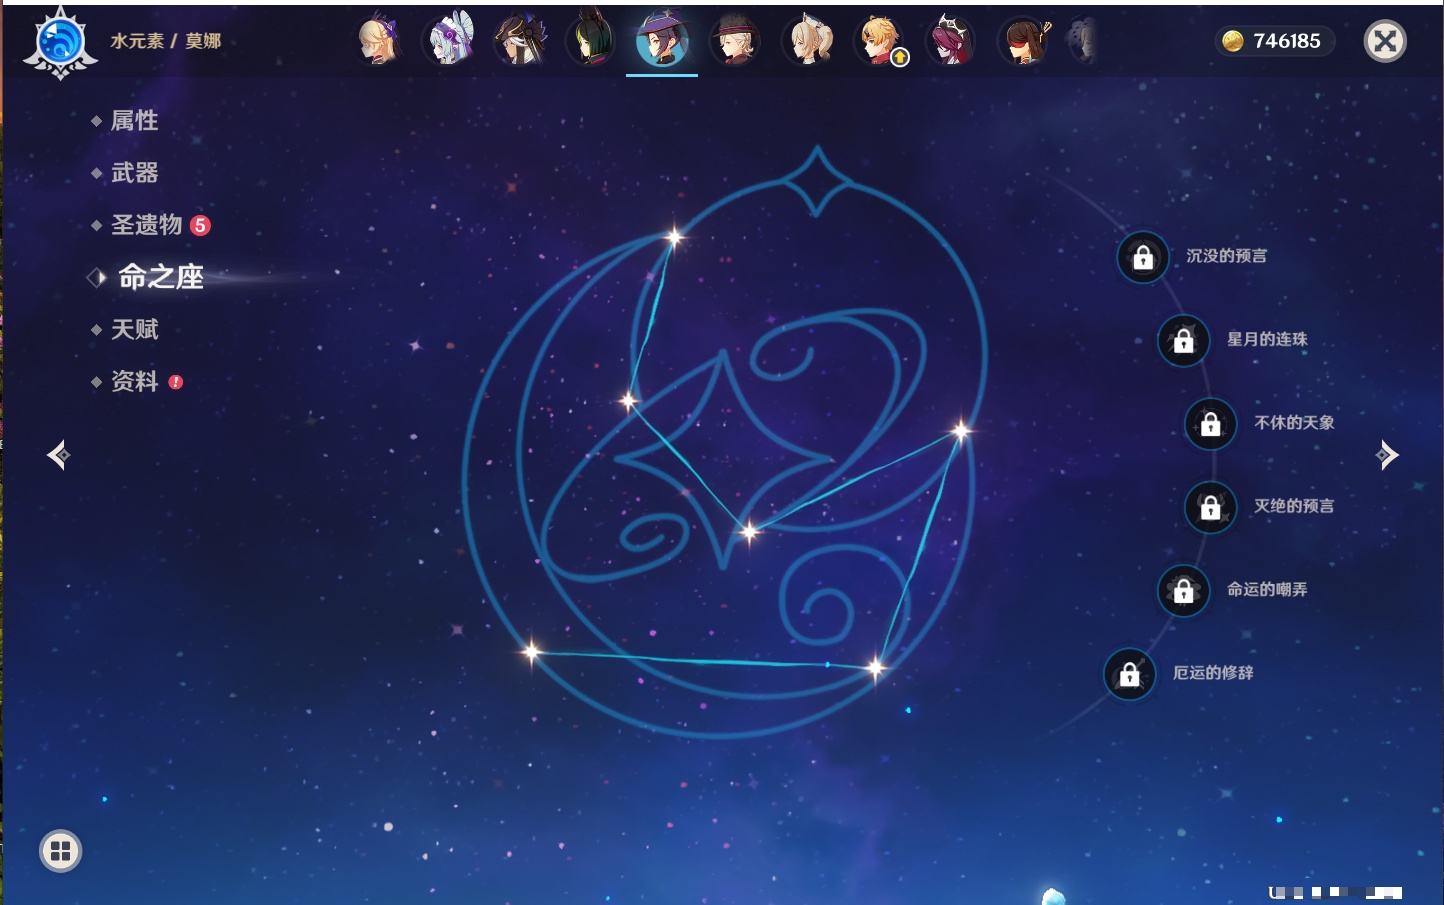Click the 命运的嘲弄 constellation label
Viewport: 1444px width, 905px height.
point(1267,589)
